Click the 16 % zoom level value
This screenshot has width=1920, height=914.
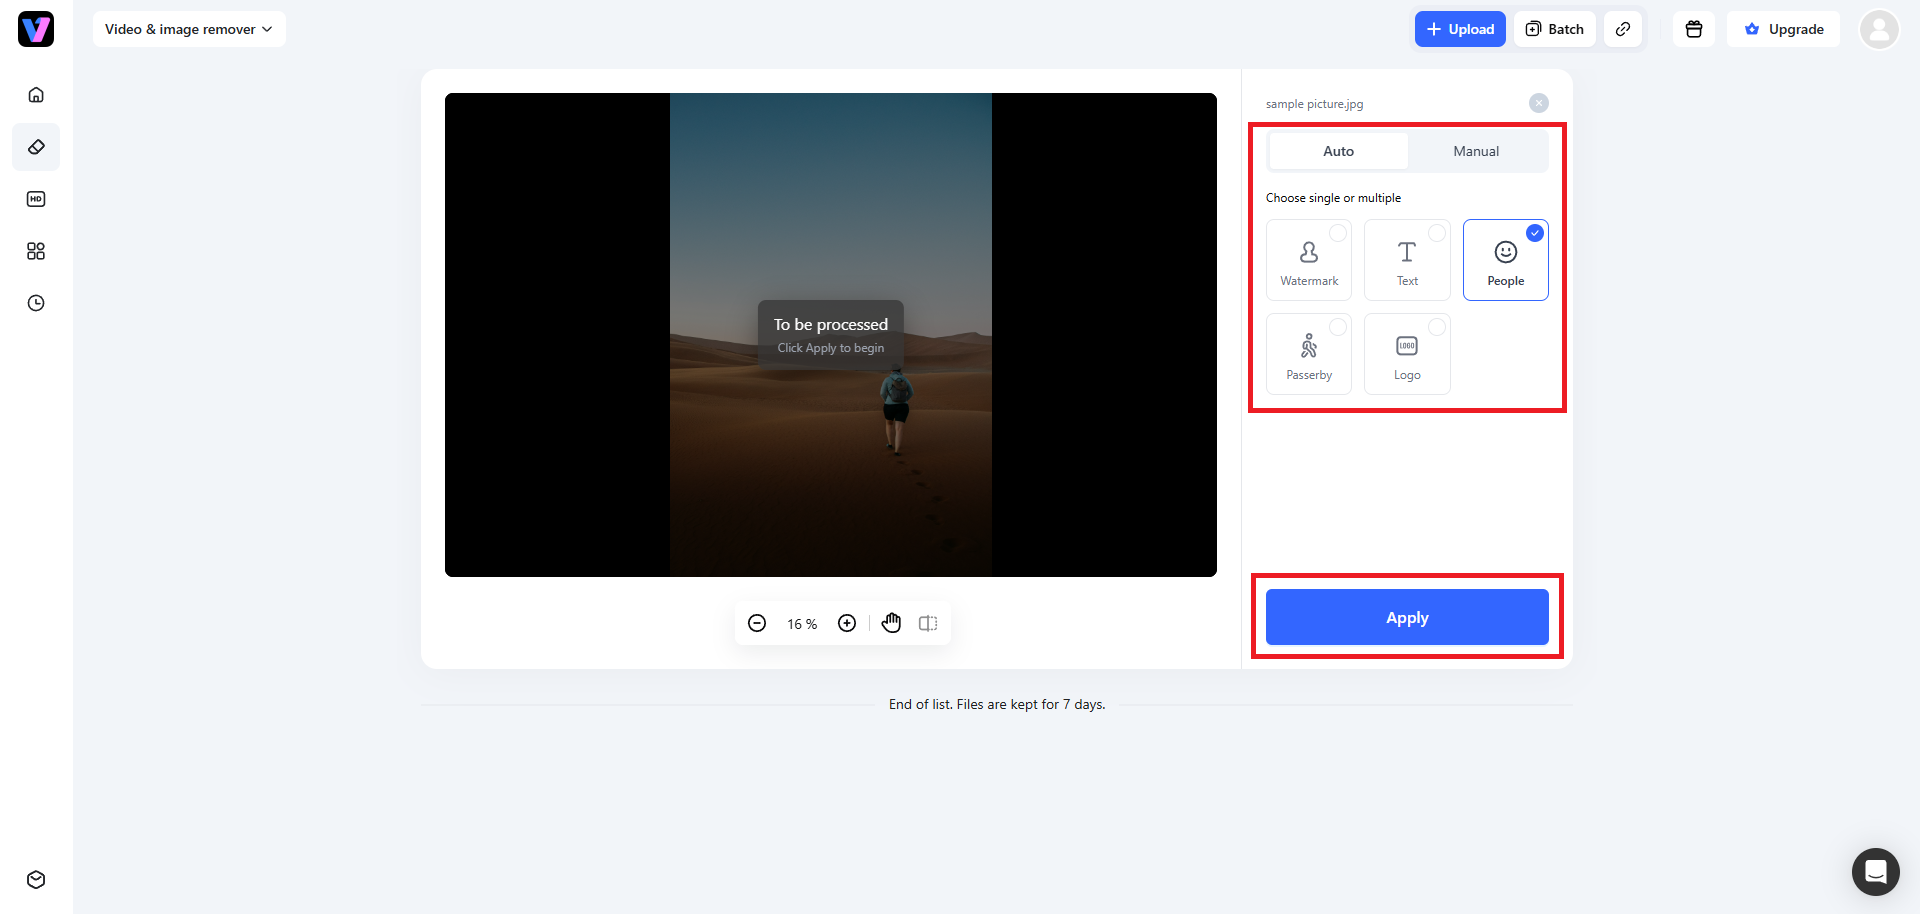tap(802, 624)
